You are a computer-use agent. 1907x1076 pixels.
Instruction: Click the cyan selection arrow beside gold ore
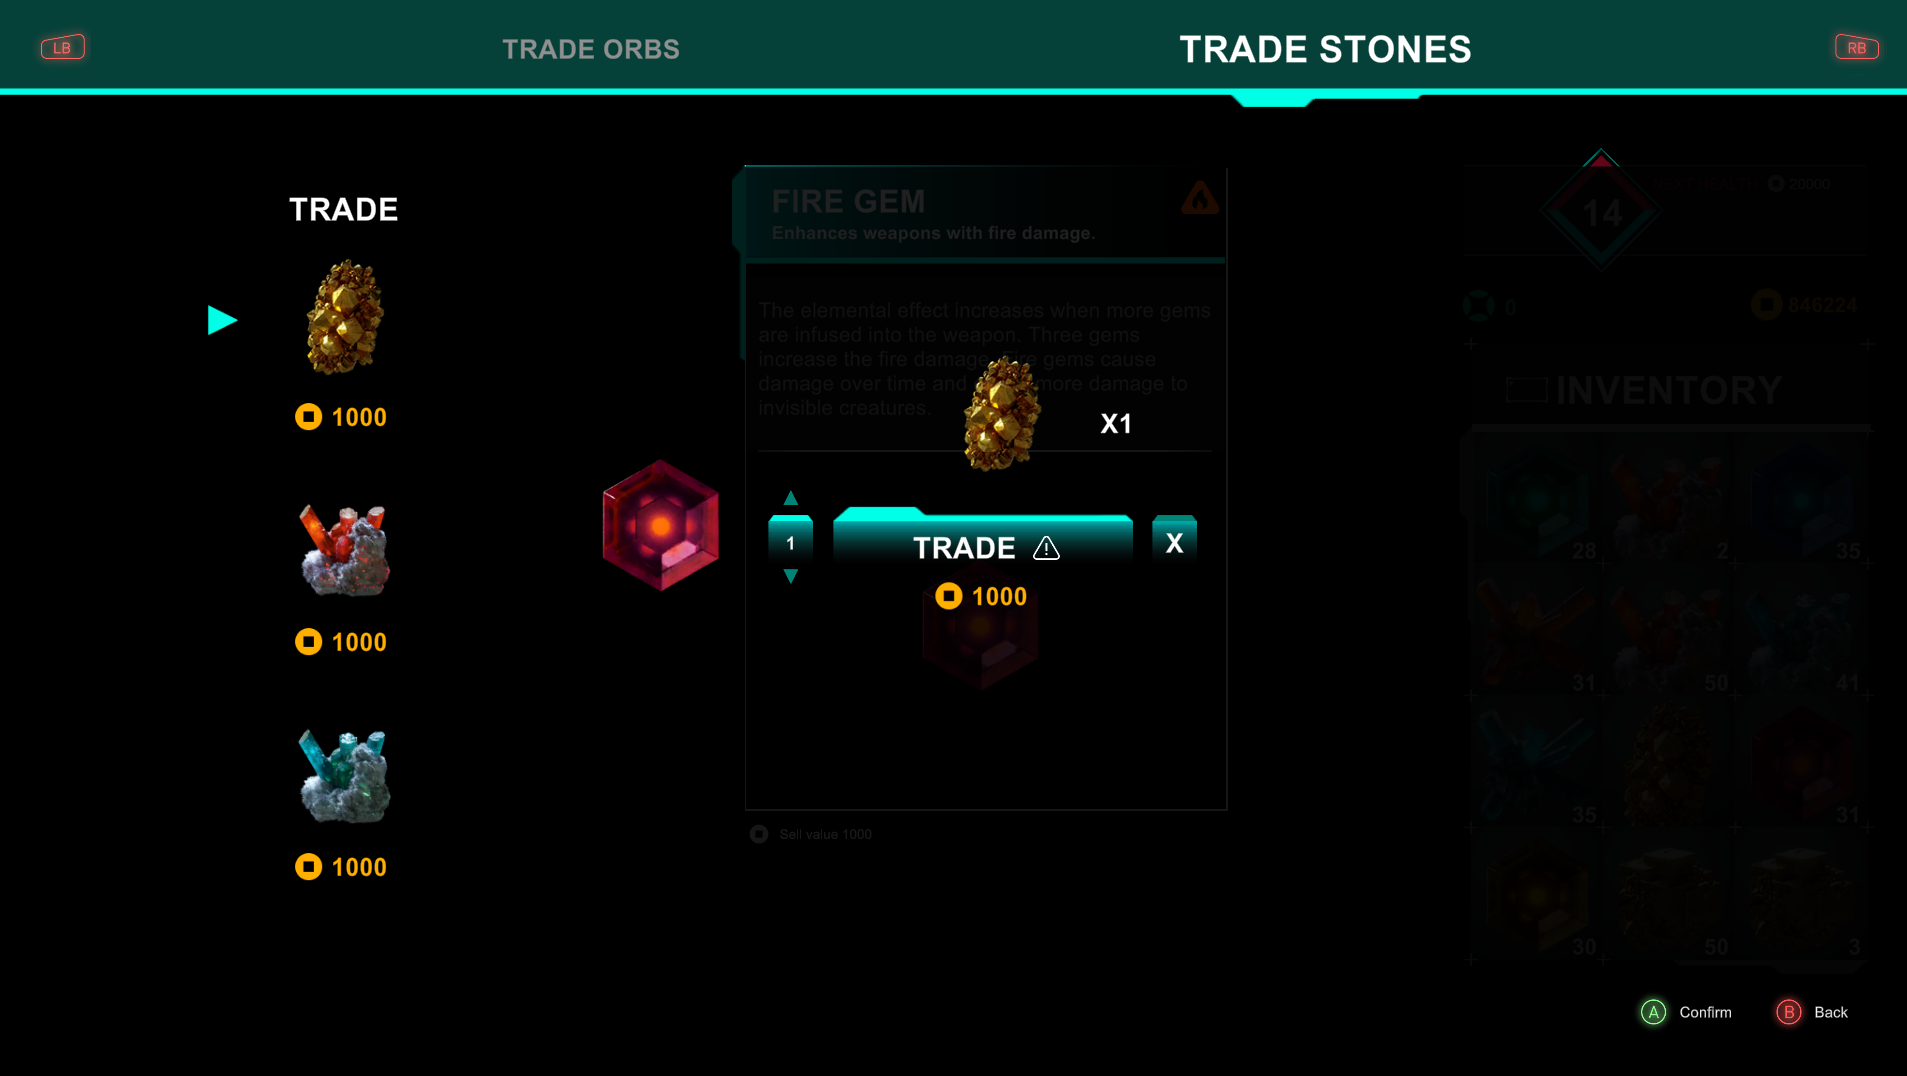point(222,320)
